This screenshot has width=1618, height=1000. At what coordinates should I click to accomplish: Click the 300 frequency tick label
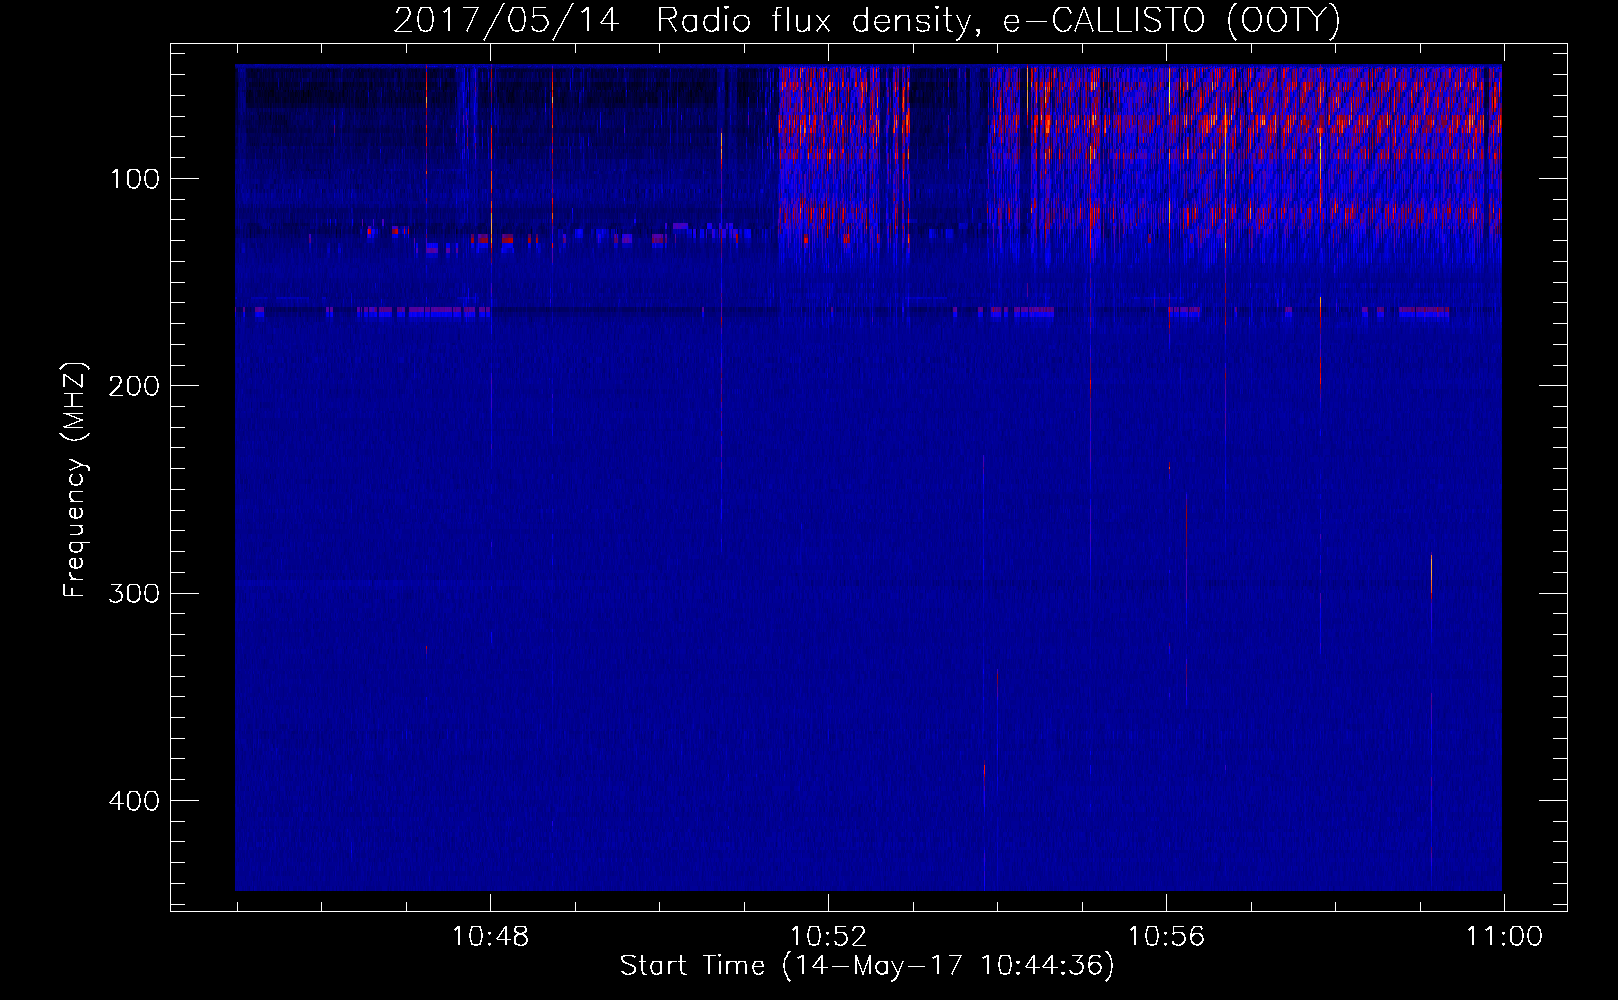pos(134,593)
